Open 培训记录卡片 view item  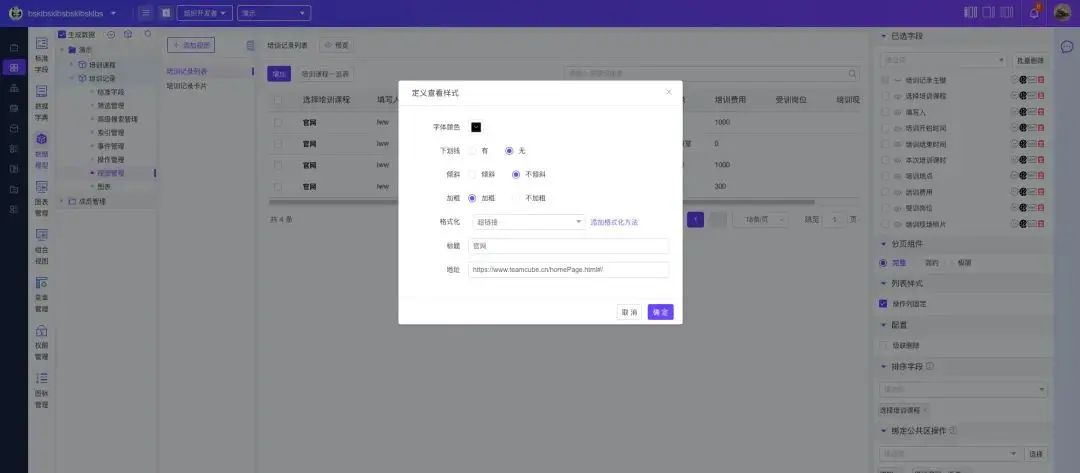pyautogui.click(x=187, y=87)
